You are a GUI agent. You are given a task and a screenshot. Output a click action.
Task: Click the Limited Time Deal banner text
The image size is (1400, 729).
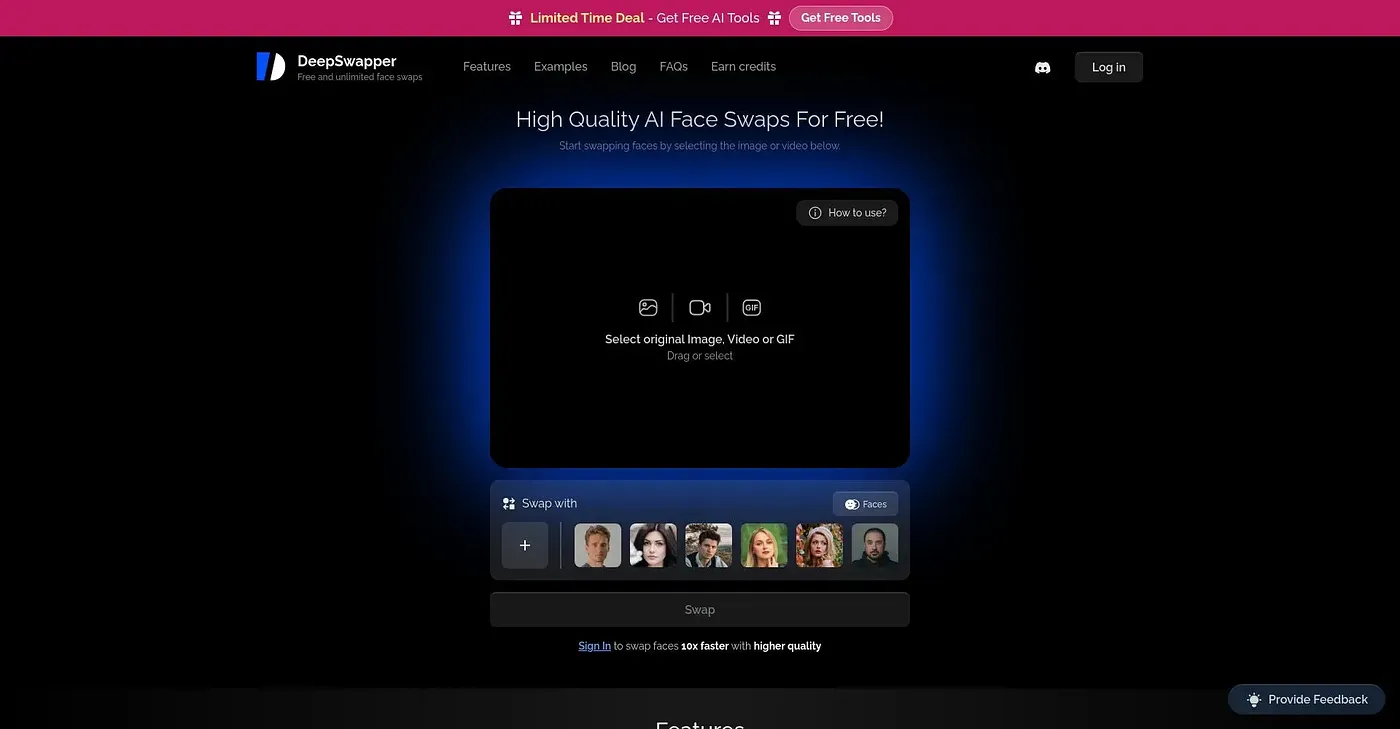click(587, 18)
